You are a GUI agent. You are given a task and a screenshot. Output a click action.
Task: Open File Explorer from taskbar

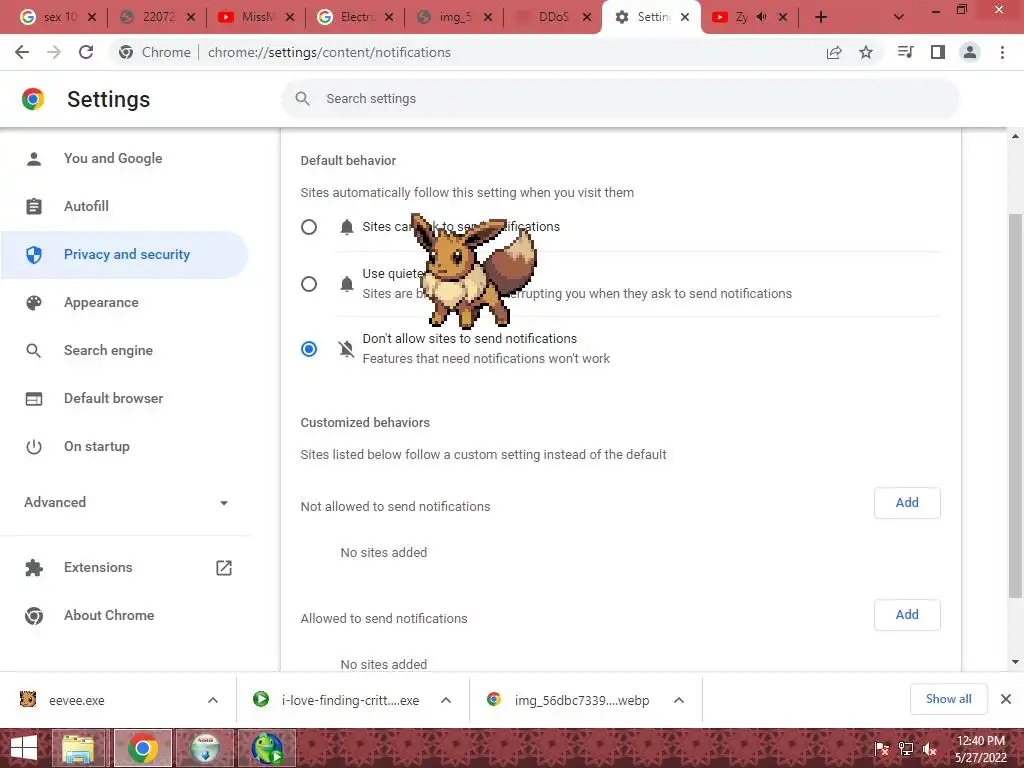click(78, 748)
